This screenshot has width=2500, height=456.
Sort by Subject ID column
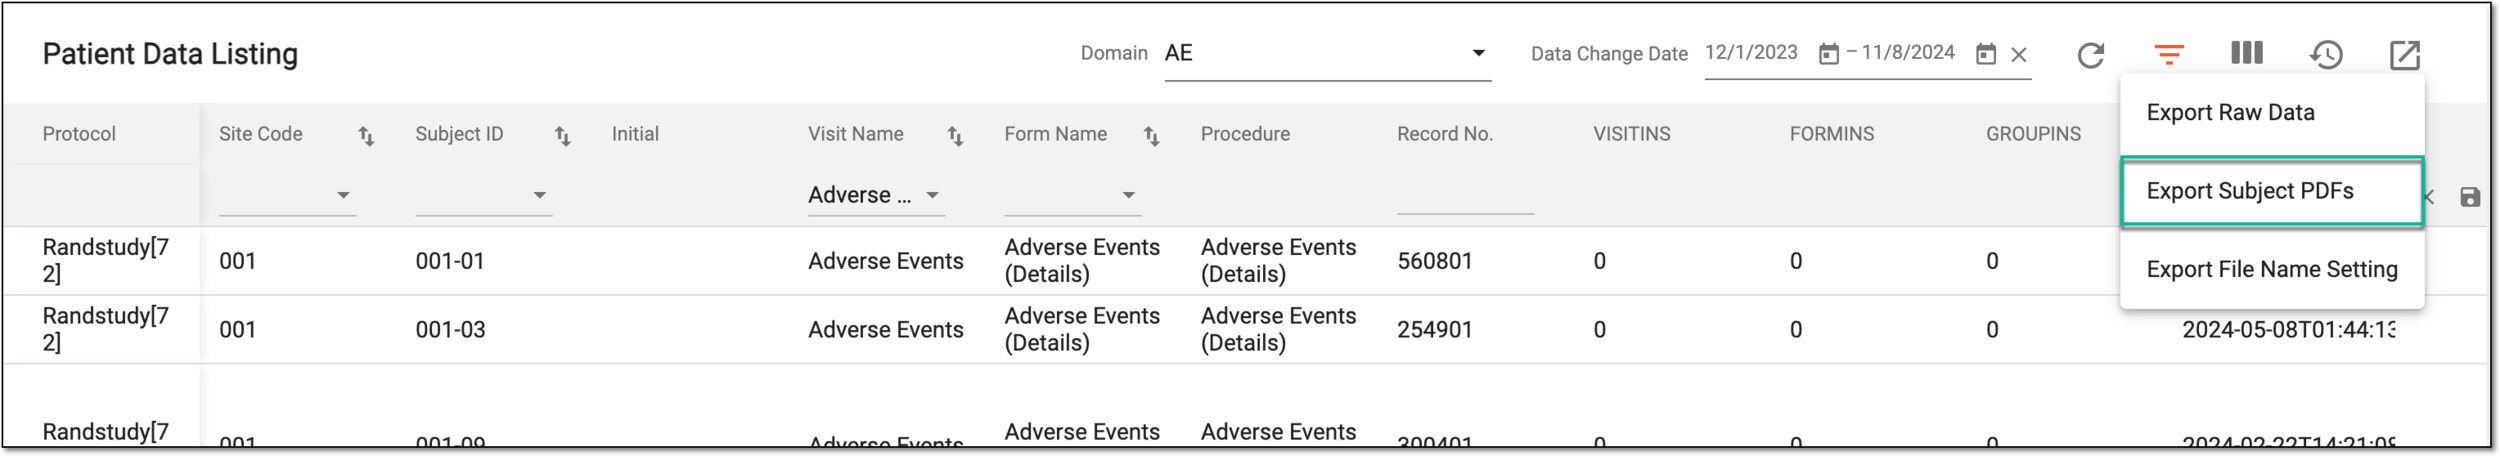[x=562, y=136]
